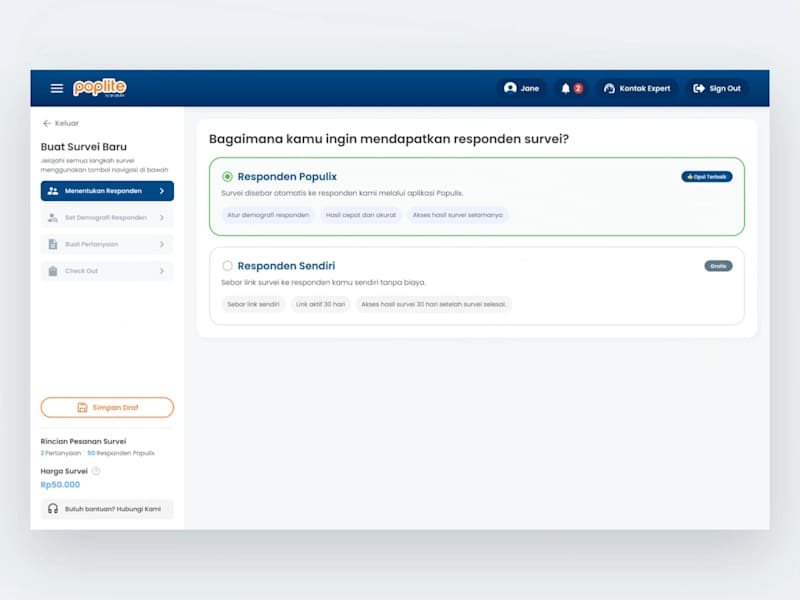This screenshot has width=800, height=600.
Task: Click the Set Demografi Responden icon
Action: pyautogui.click(x=53, y=217)
